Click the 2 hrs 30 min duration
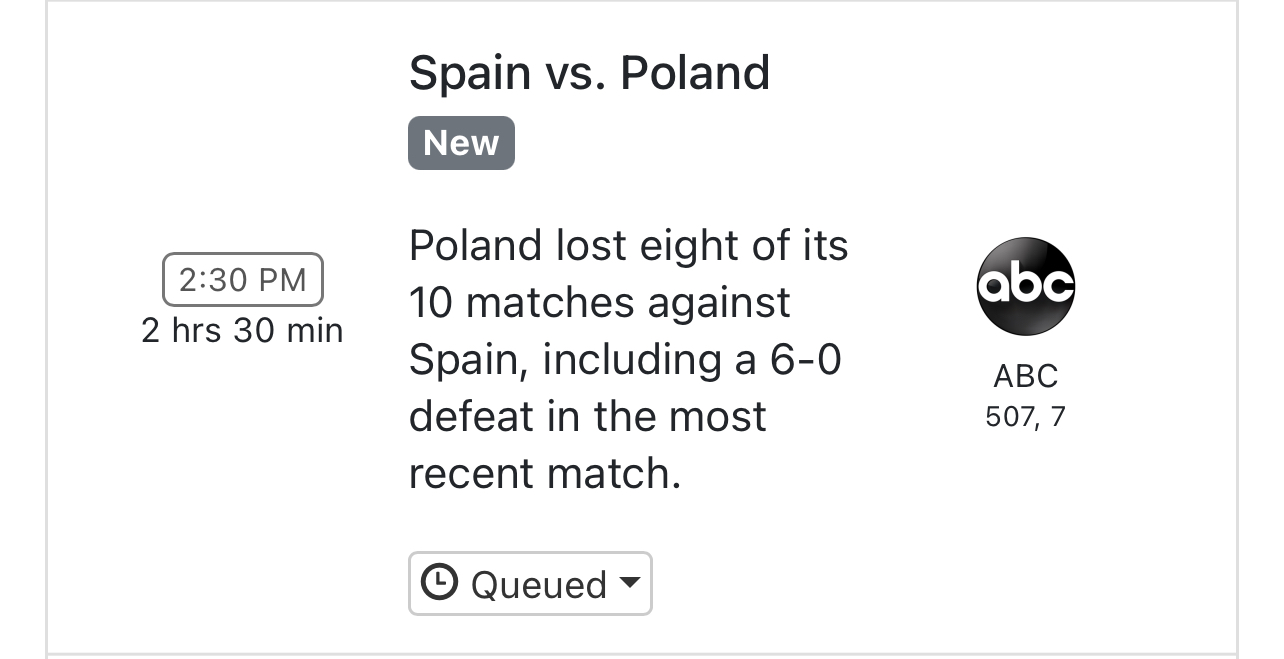Image resolution: width=1284 pixels, height=659 pixels. point(242,331)
